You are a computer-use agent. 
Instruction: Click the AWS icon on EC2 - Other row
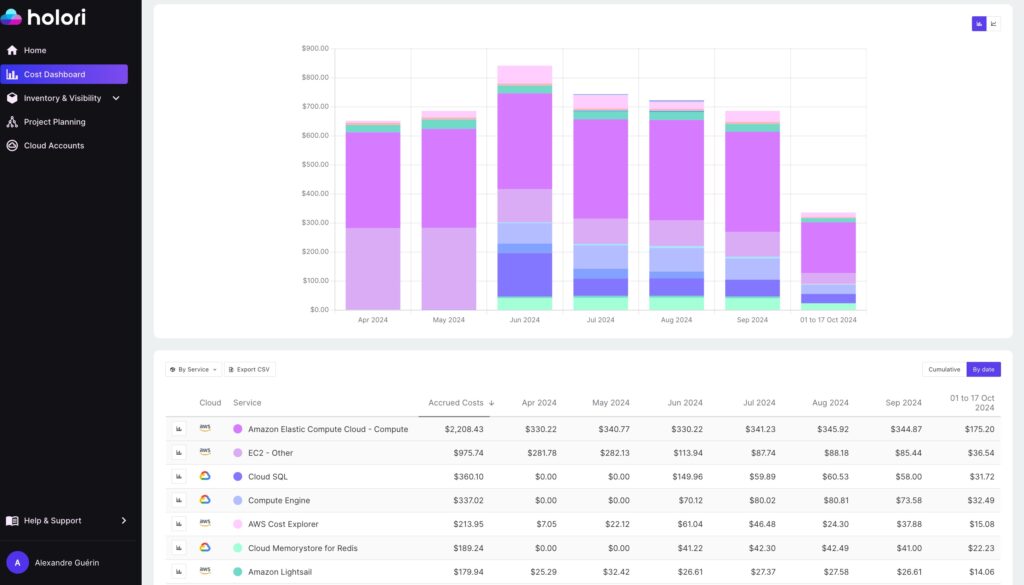(204, 452)
